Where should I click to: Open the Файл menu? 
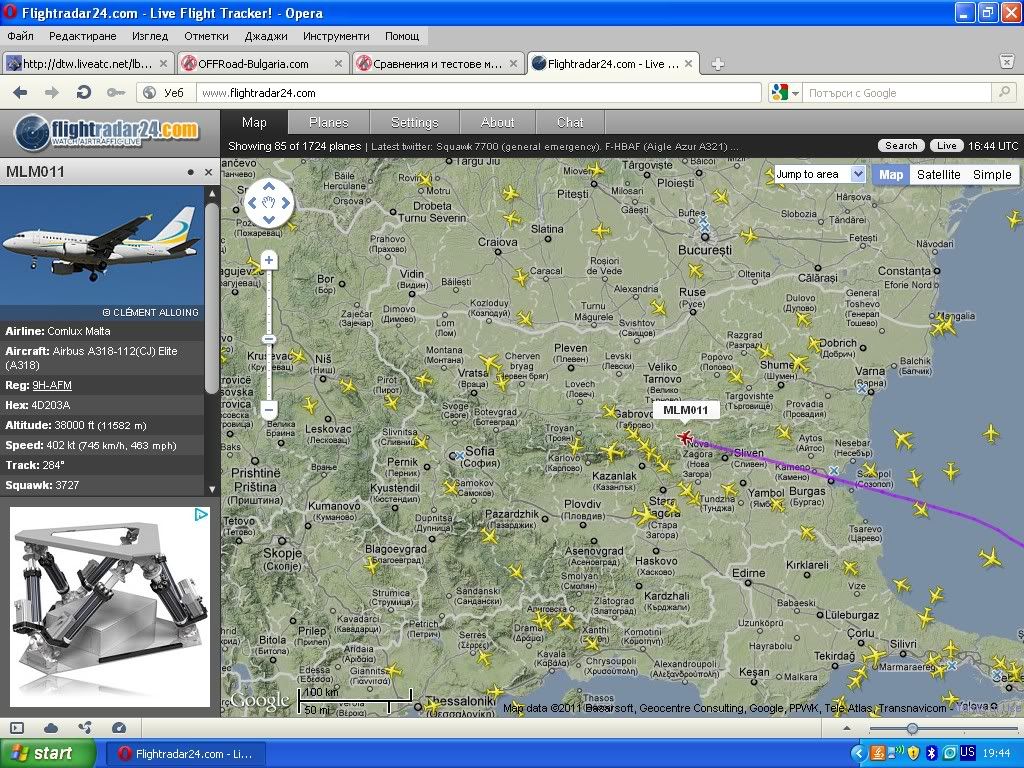click(x=20, y=36)
